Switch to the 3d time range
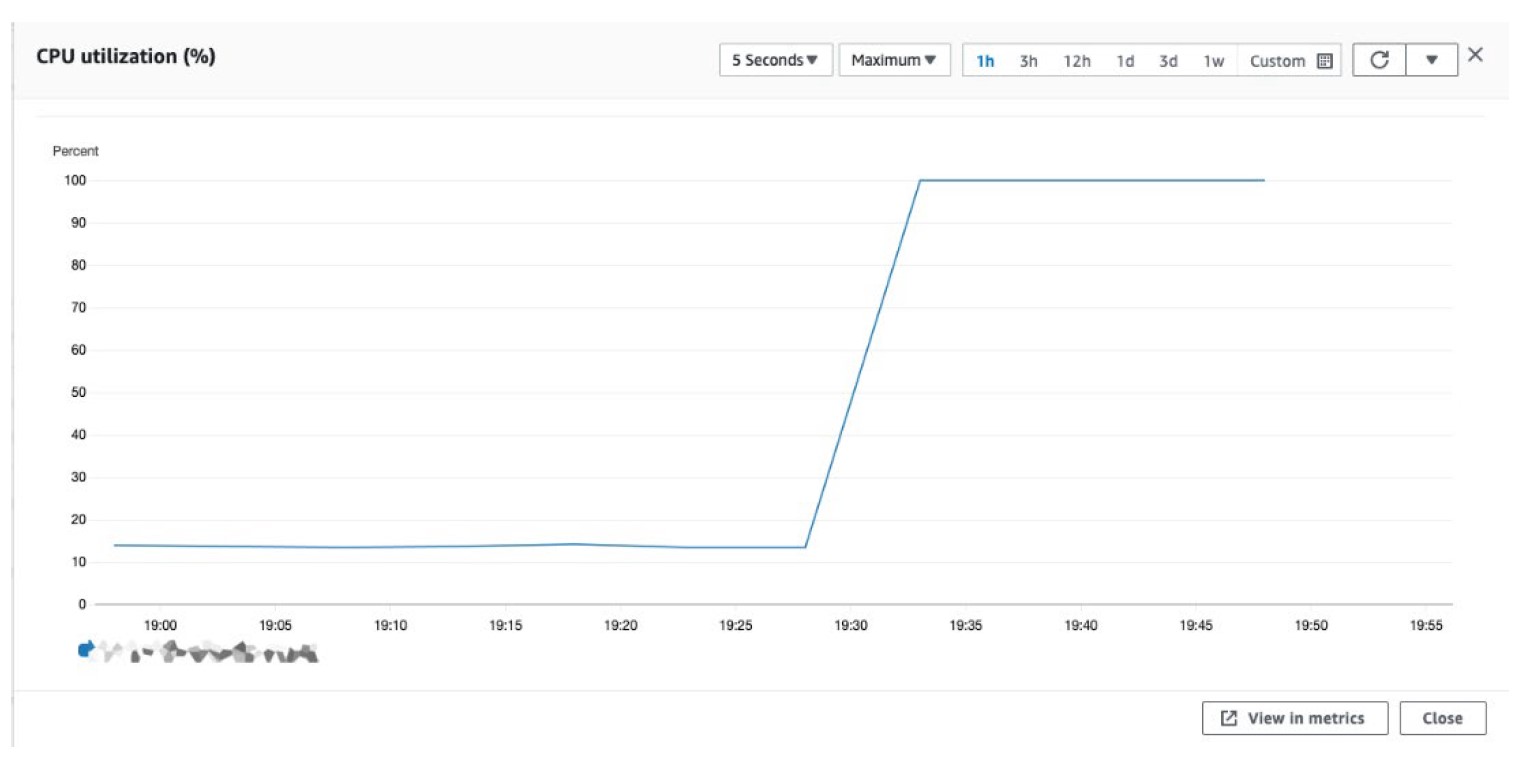1531x771 pixels. tap(1168, 61)
